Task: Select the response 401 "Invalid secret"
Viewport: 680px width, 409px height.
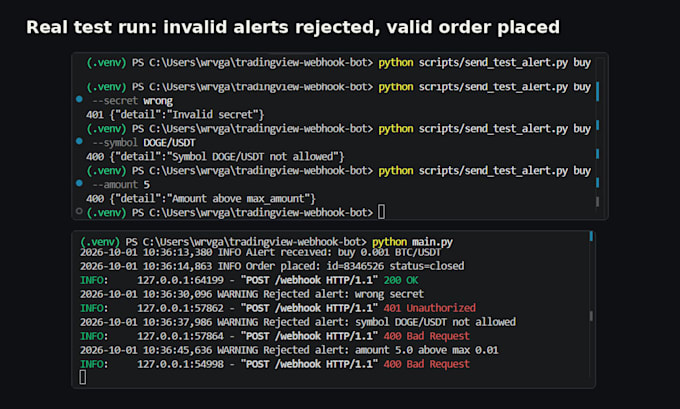Action: (x=175, y=115)
